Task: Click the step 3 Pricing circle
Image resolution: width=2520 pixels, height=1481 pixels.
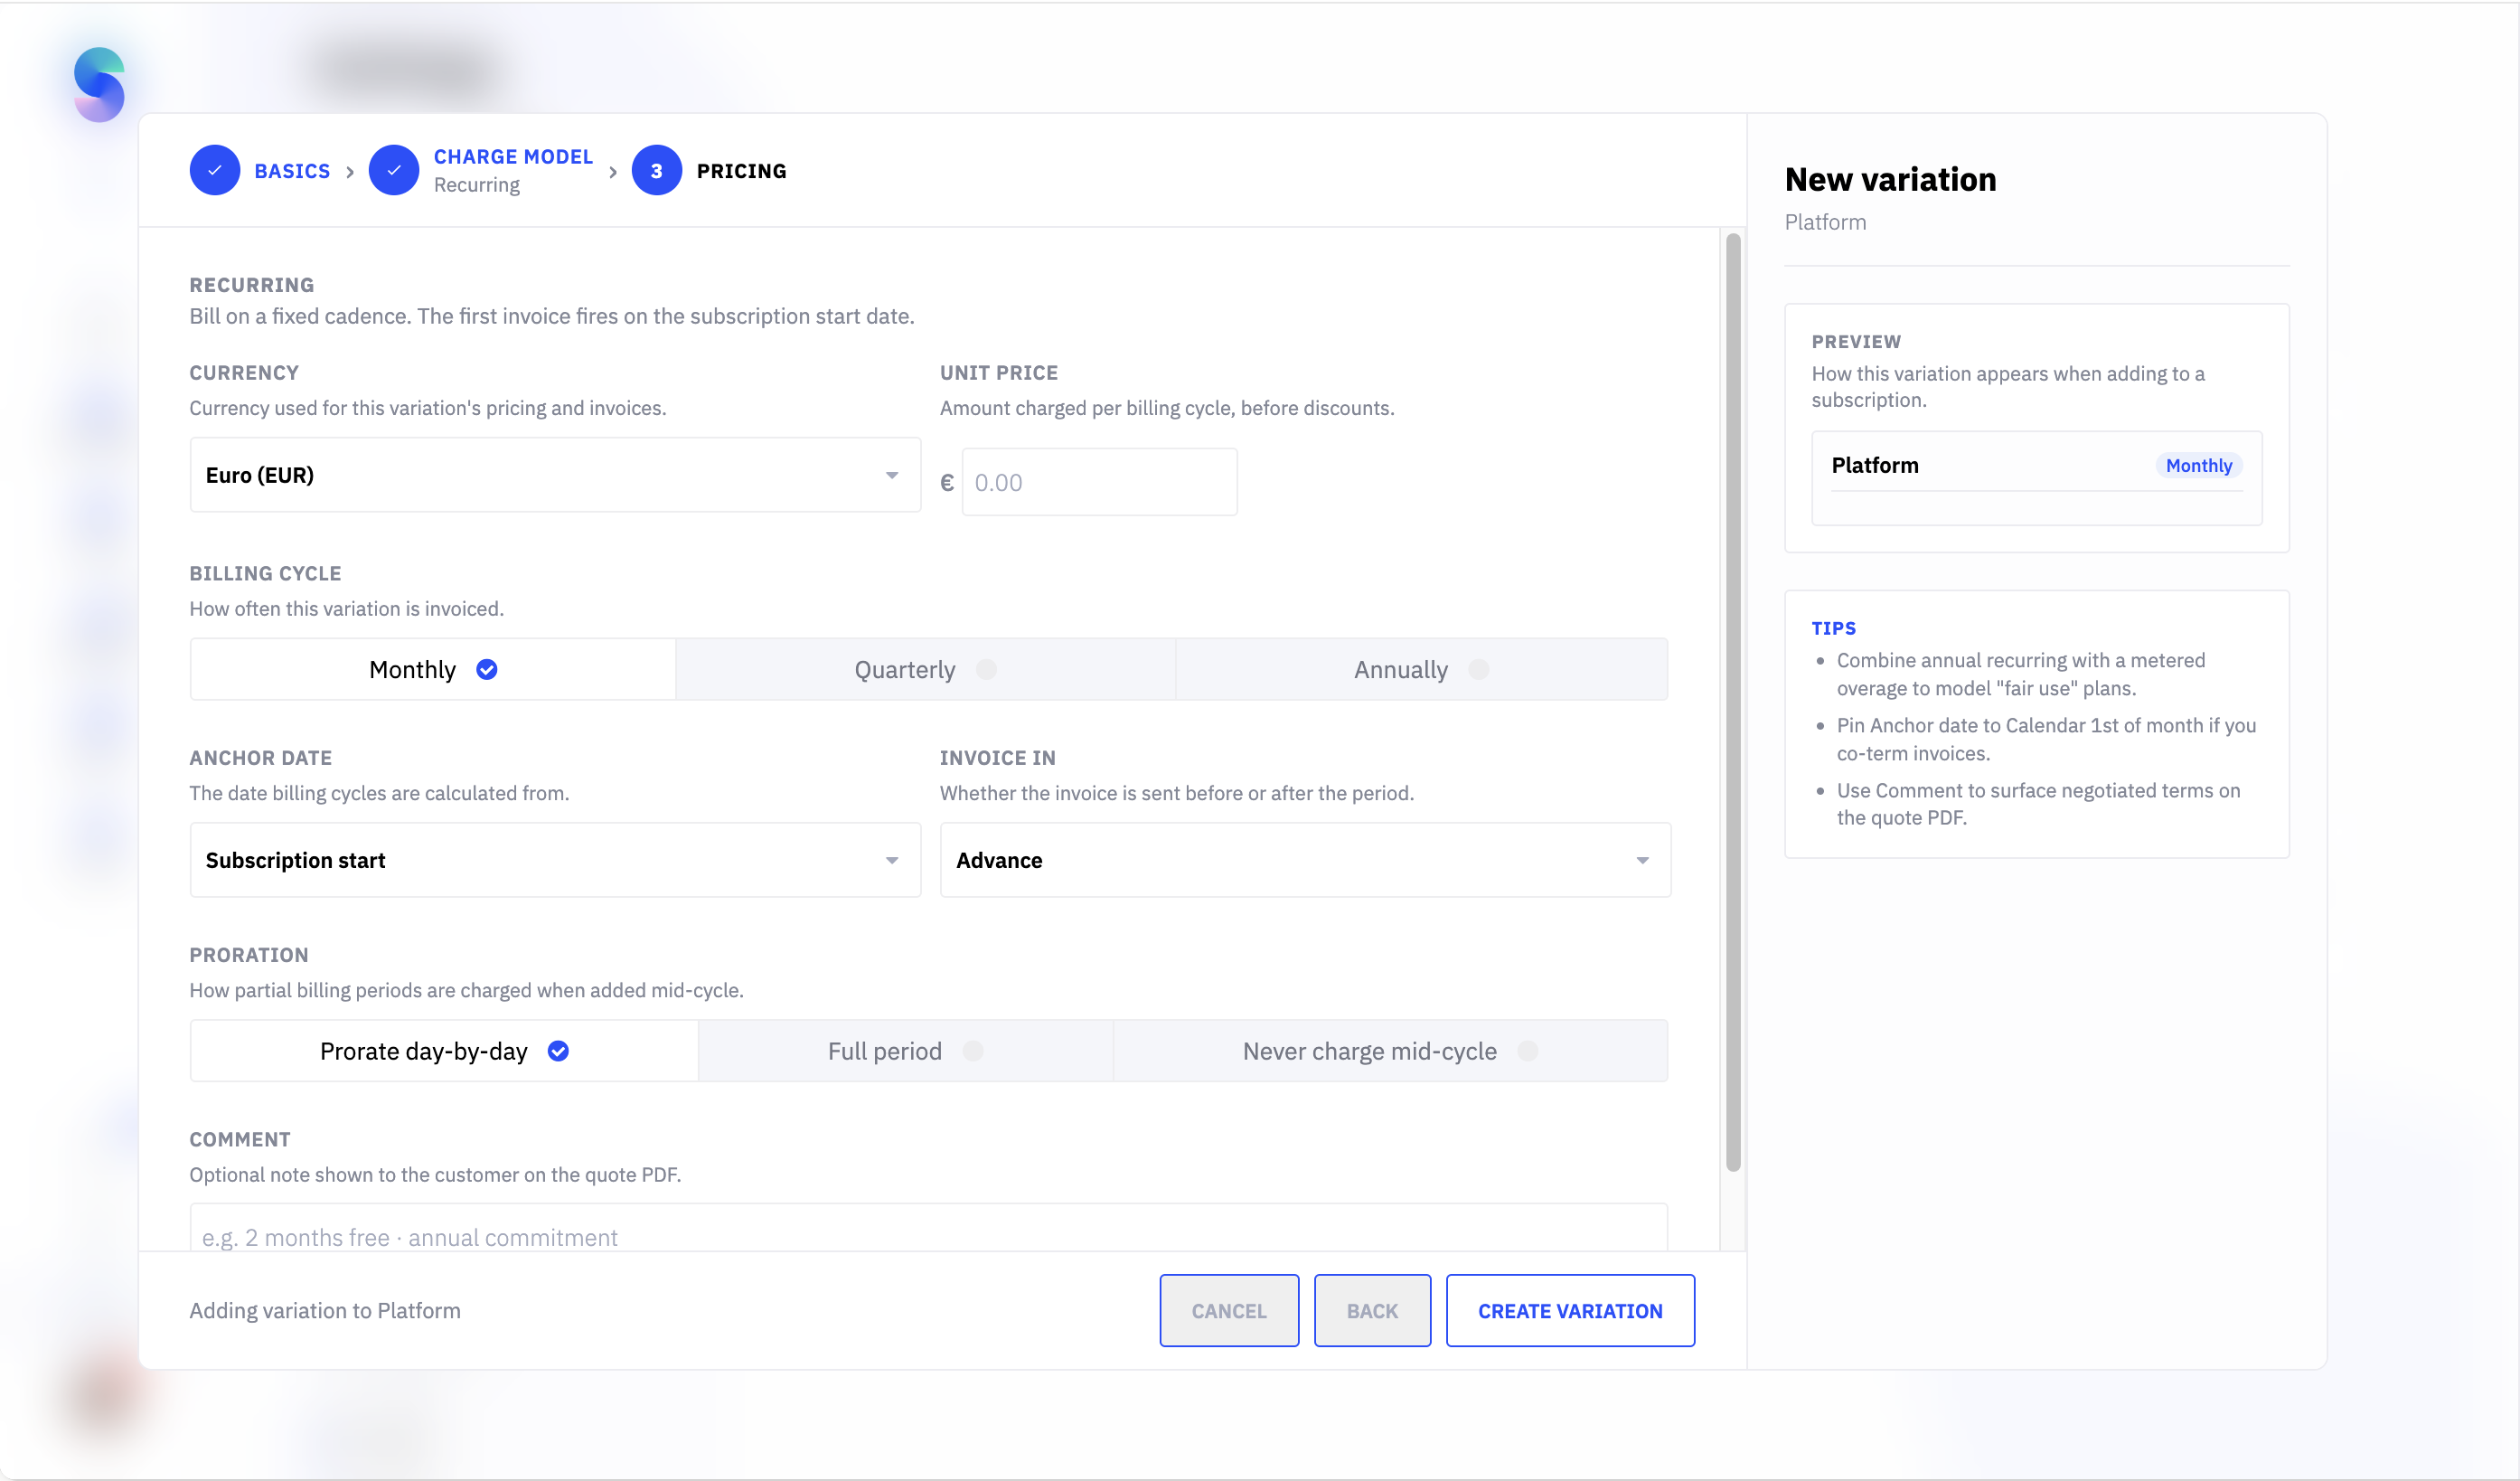Action: pyautogui.click(x=657, y=170)
